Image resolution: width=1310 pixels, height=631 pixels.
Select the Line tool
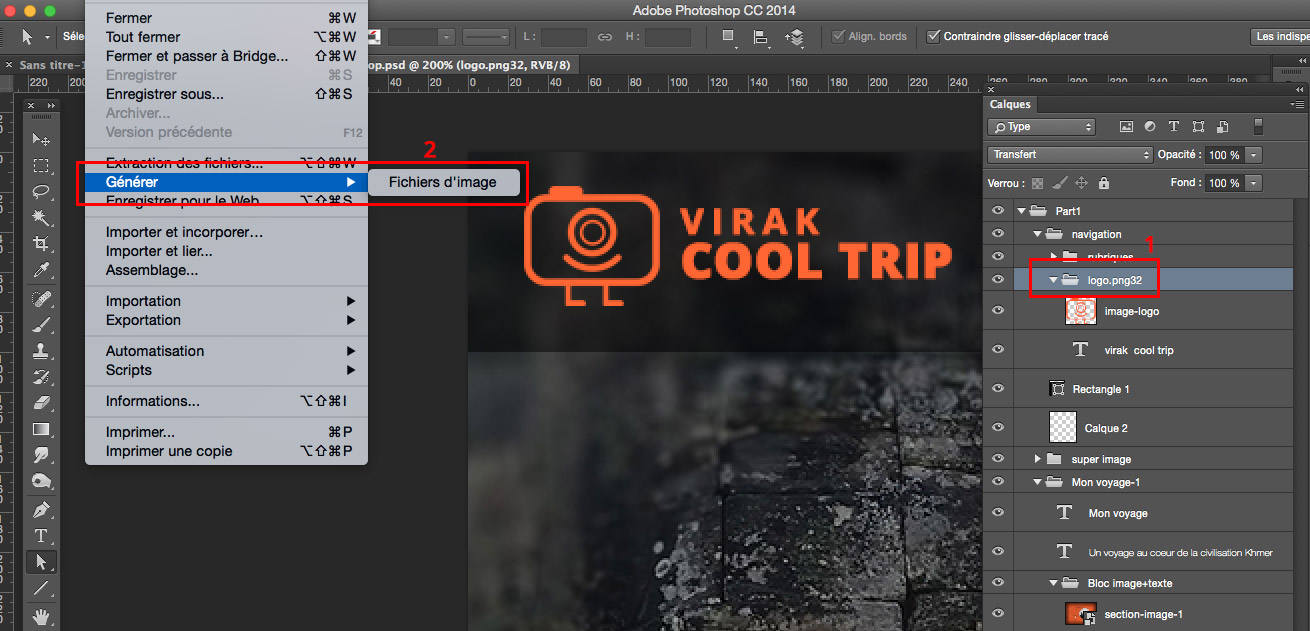tap(41, 588)
